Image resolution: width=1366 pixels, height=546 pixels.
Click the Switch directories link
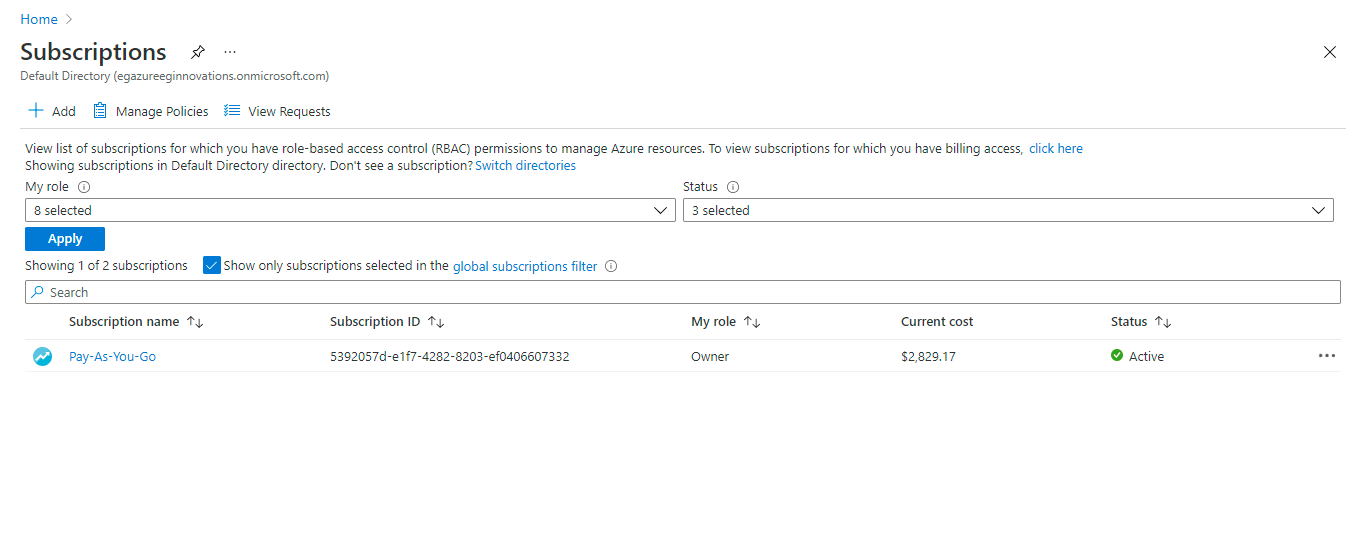[x=526, y=166]
